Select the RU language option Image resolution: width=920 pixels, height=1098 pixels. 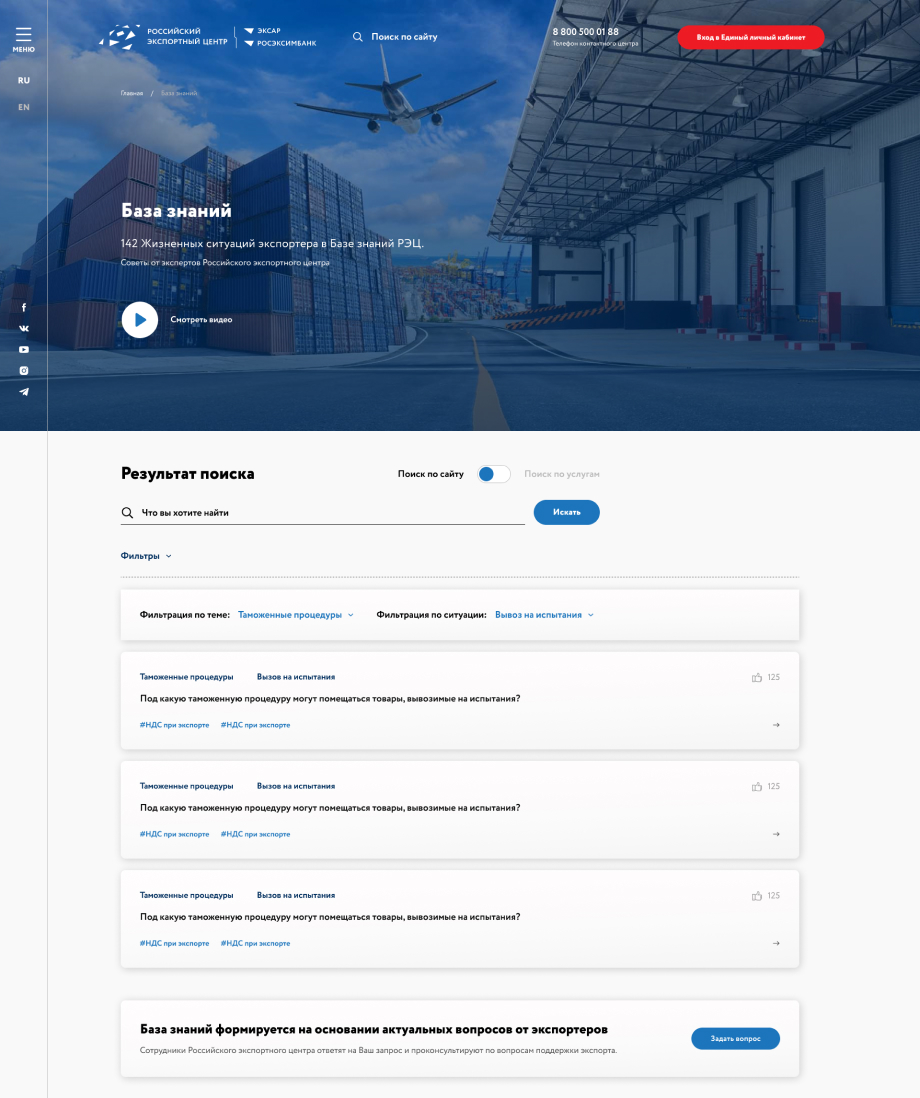point(24,80)
